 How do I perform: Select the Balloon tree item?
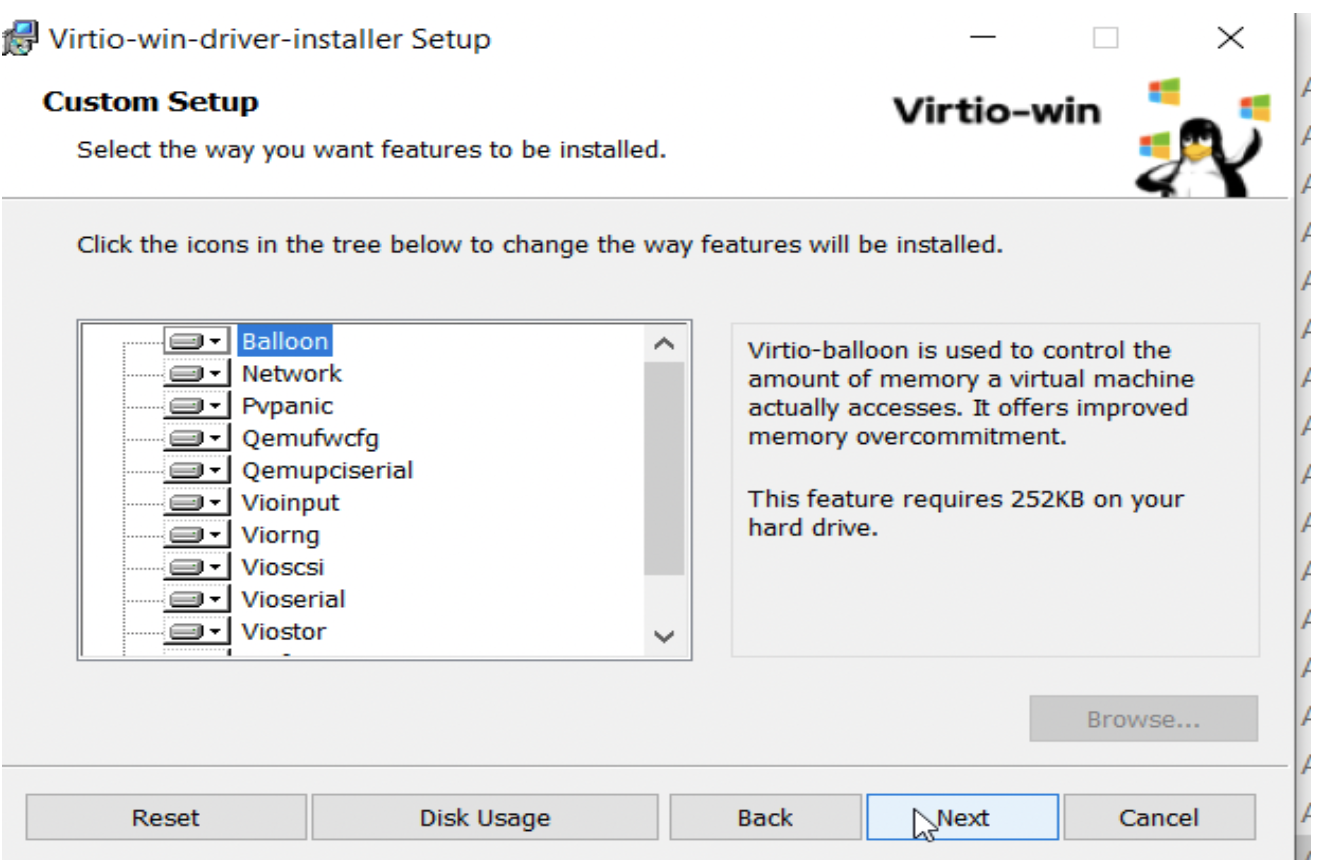coord(285,341)
